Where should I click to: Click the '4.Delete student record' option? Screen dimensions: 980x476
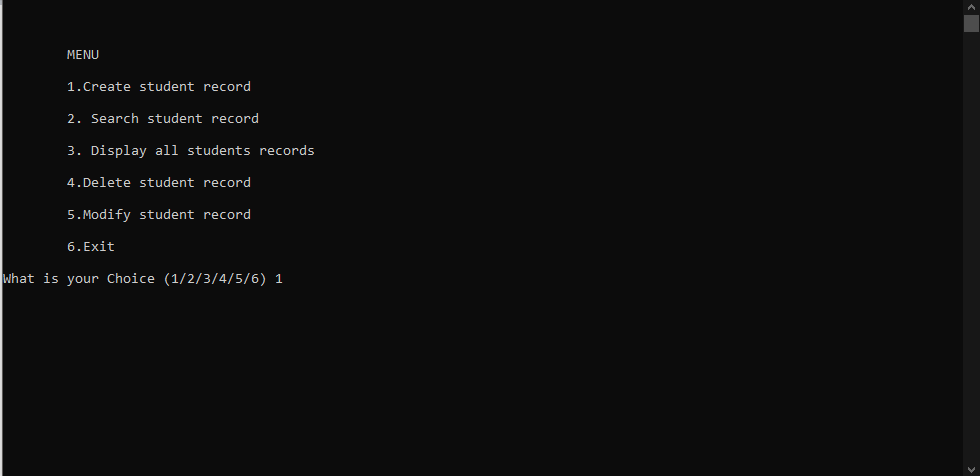[x=159, y=182]
